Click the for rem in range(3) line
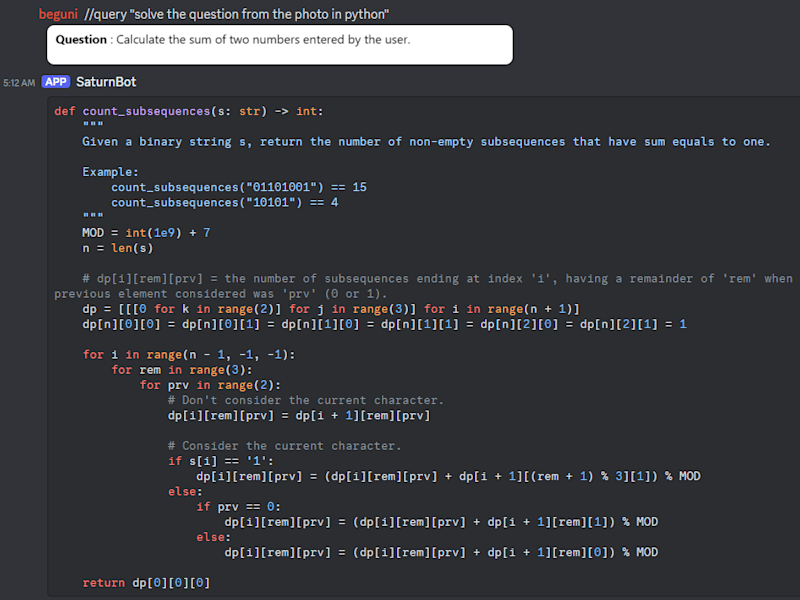This screenshot has height=600, width=800. click(182, 370)
